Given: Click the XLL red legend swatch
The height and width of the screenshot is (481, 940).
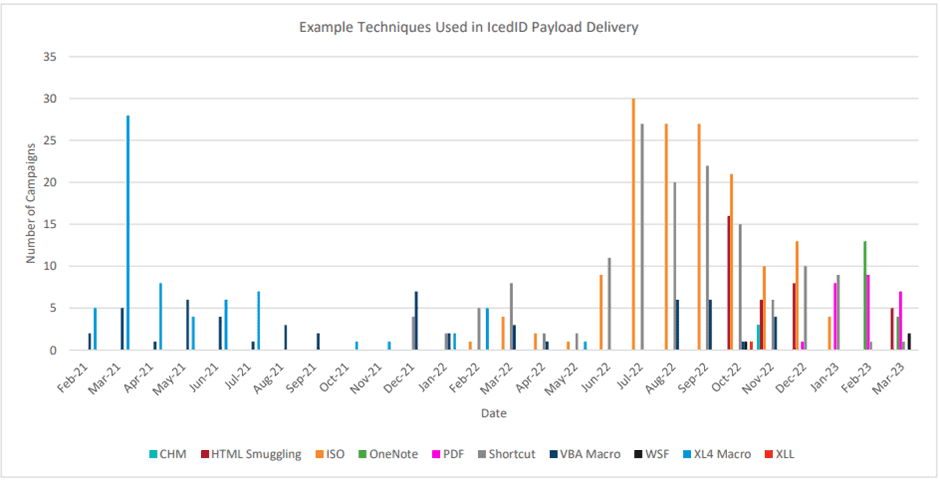Looking at the screenshot, I should tap(767, 454).
